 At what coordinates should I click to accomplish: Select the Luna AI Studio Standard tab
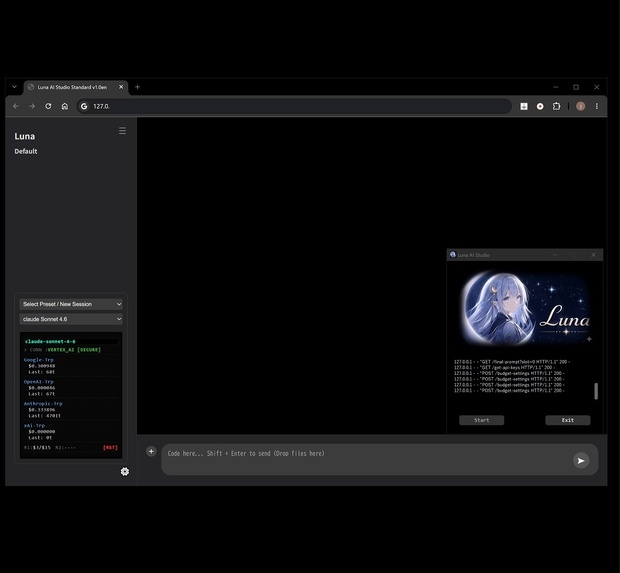click(x=76, y=87)
